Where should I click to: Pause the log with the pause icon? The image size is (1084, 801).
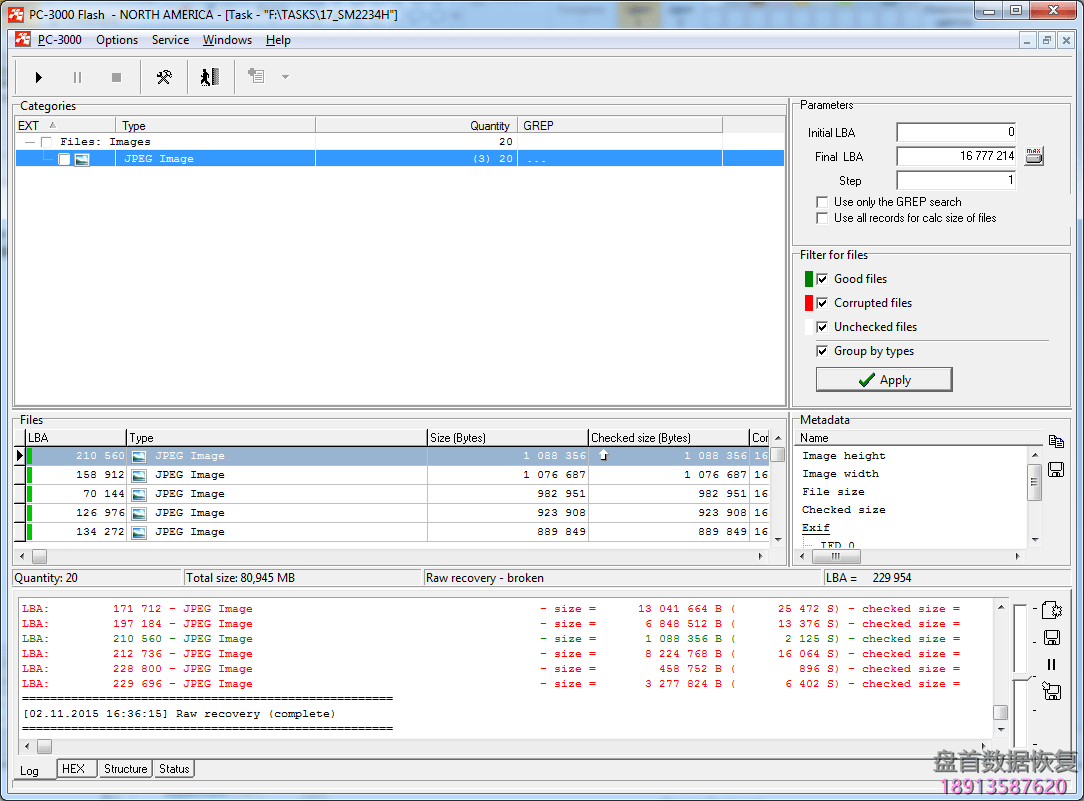(x=1051, y=664)
